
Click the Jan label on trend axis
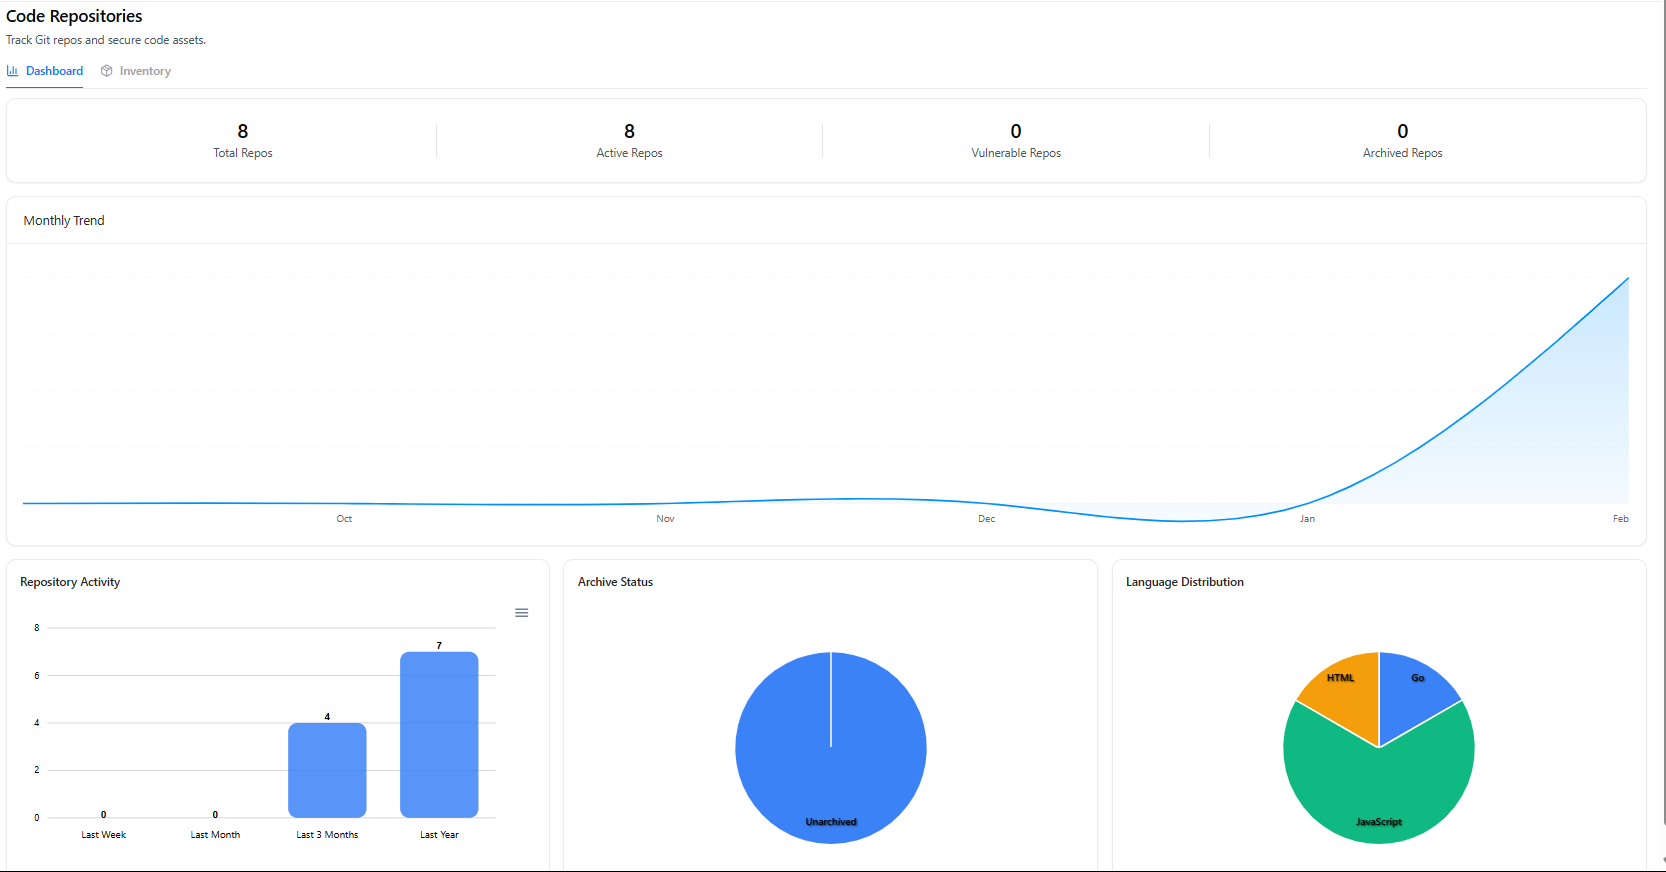pos(1307,519)
